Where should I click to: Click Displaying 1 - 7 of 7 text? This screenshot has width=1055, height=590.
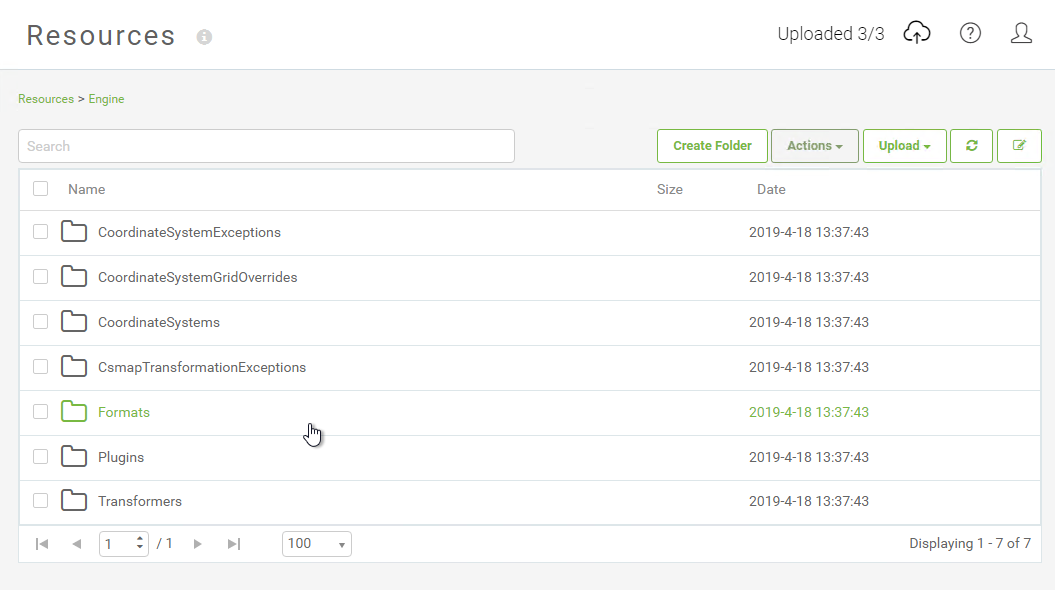pyautogui.click(x=970, y=544)
